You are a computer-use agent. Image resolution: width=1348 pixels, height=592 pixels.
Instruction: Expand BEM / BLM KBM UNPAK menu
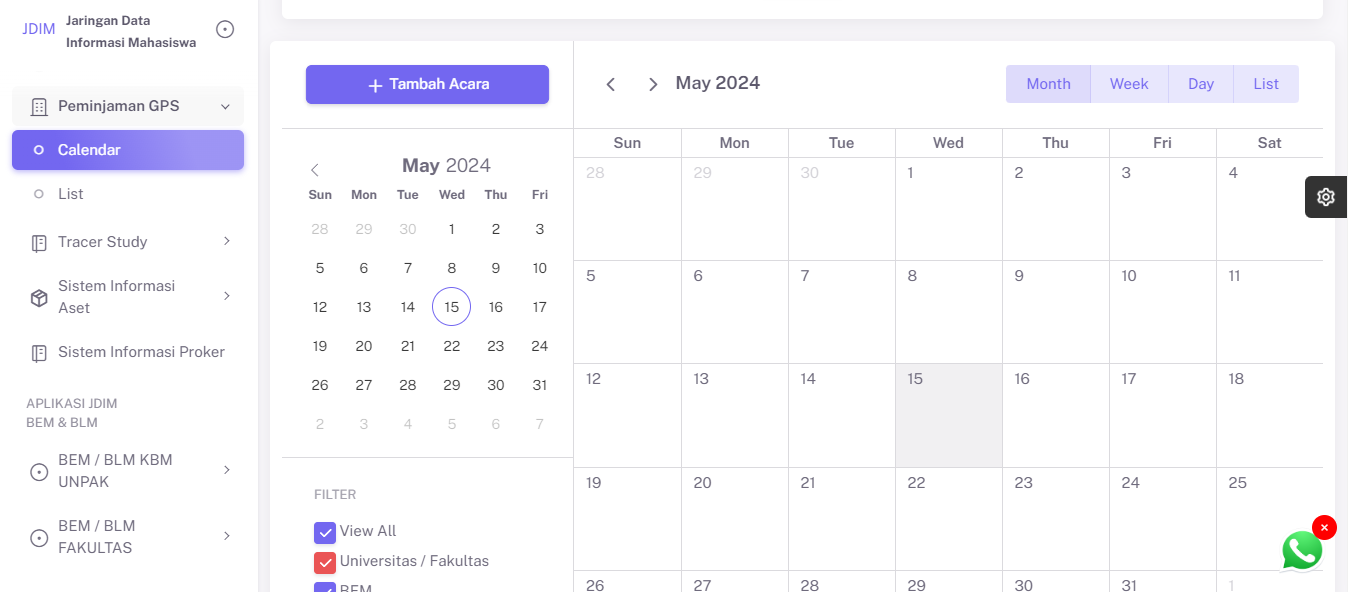[x=226, y=471]
